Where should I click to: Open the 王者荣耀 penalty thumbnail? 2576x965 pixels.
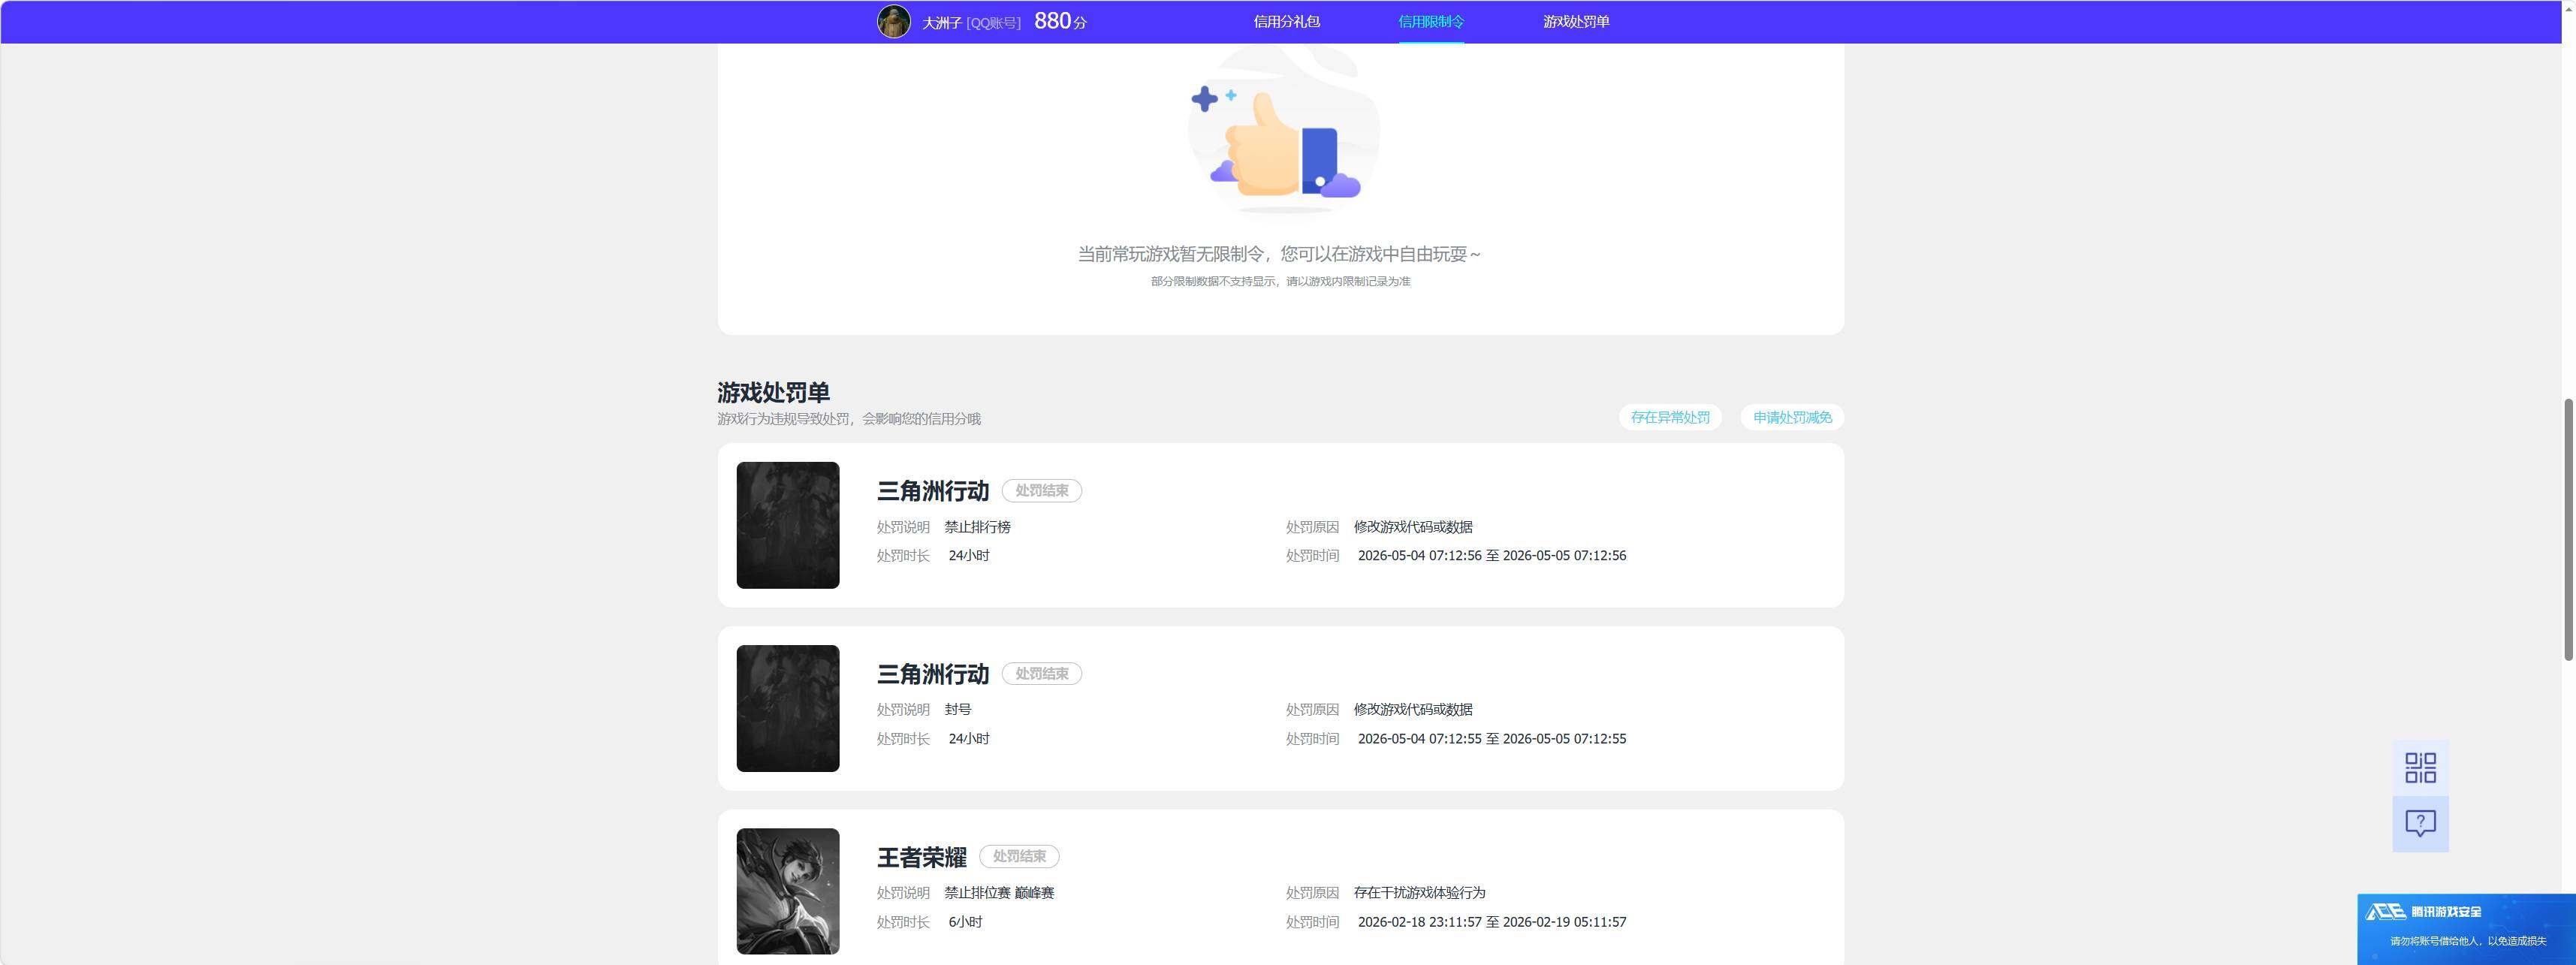[x=788, y=891]
